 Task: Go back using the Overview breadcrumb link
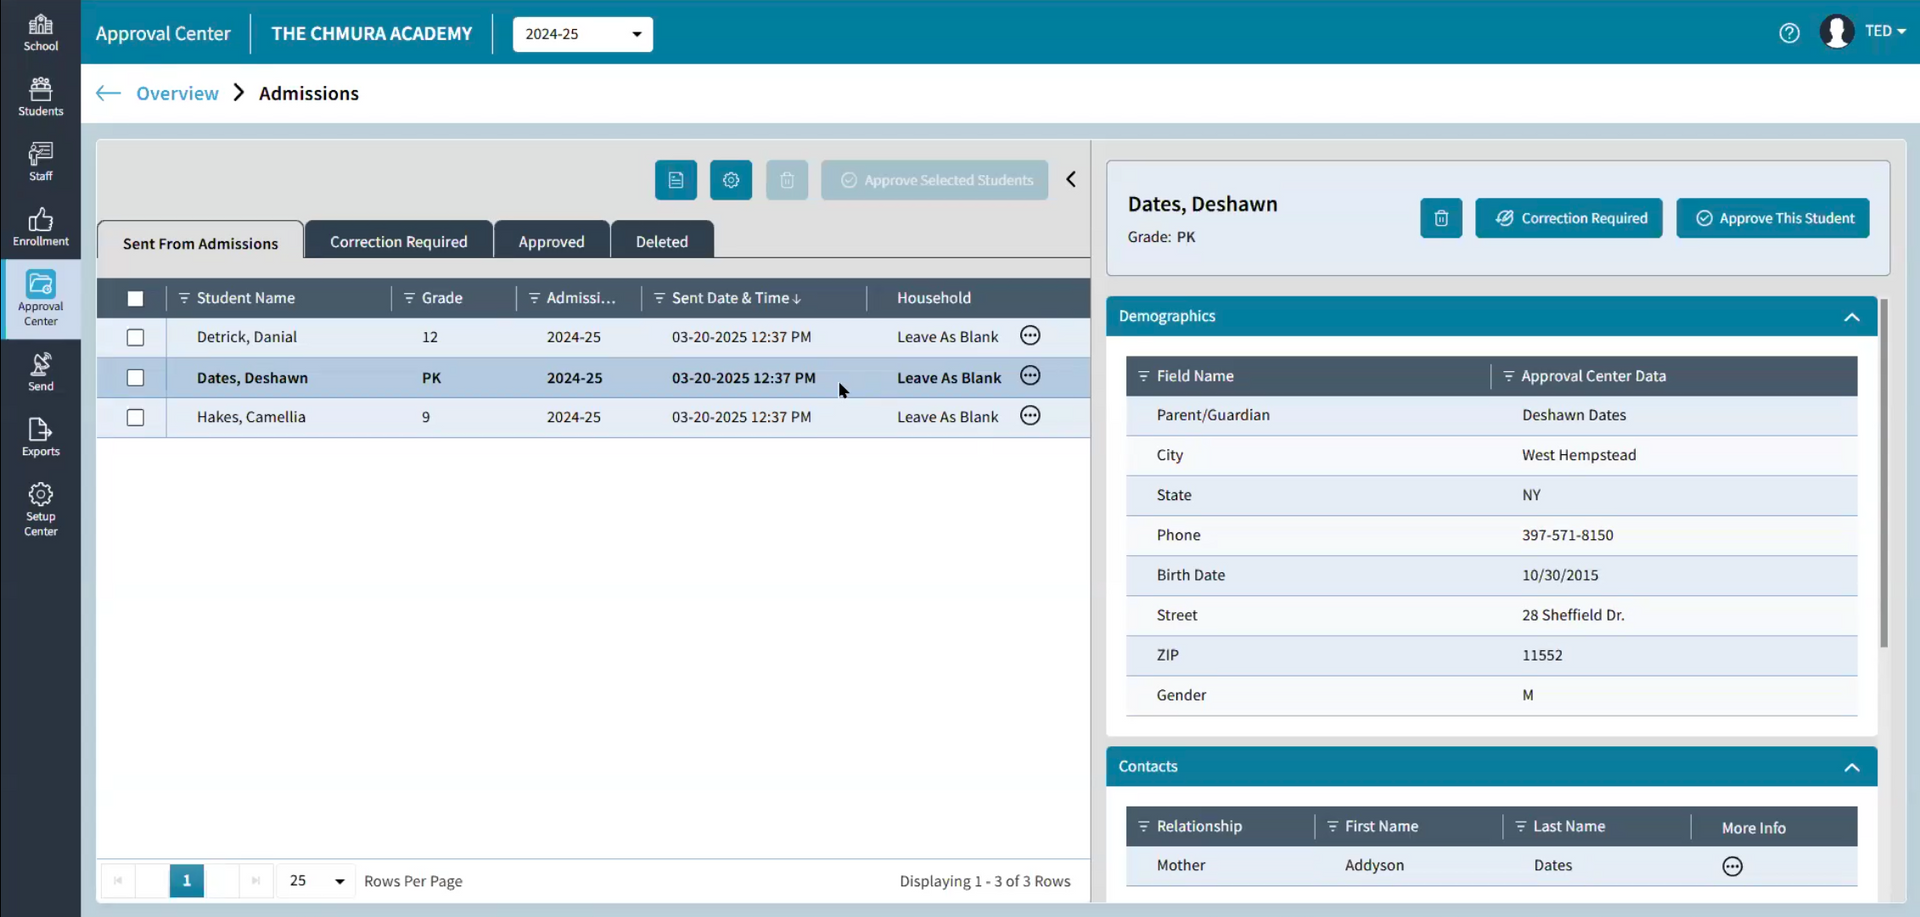[178, 93]
